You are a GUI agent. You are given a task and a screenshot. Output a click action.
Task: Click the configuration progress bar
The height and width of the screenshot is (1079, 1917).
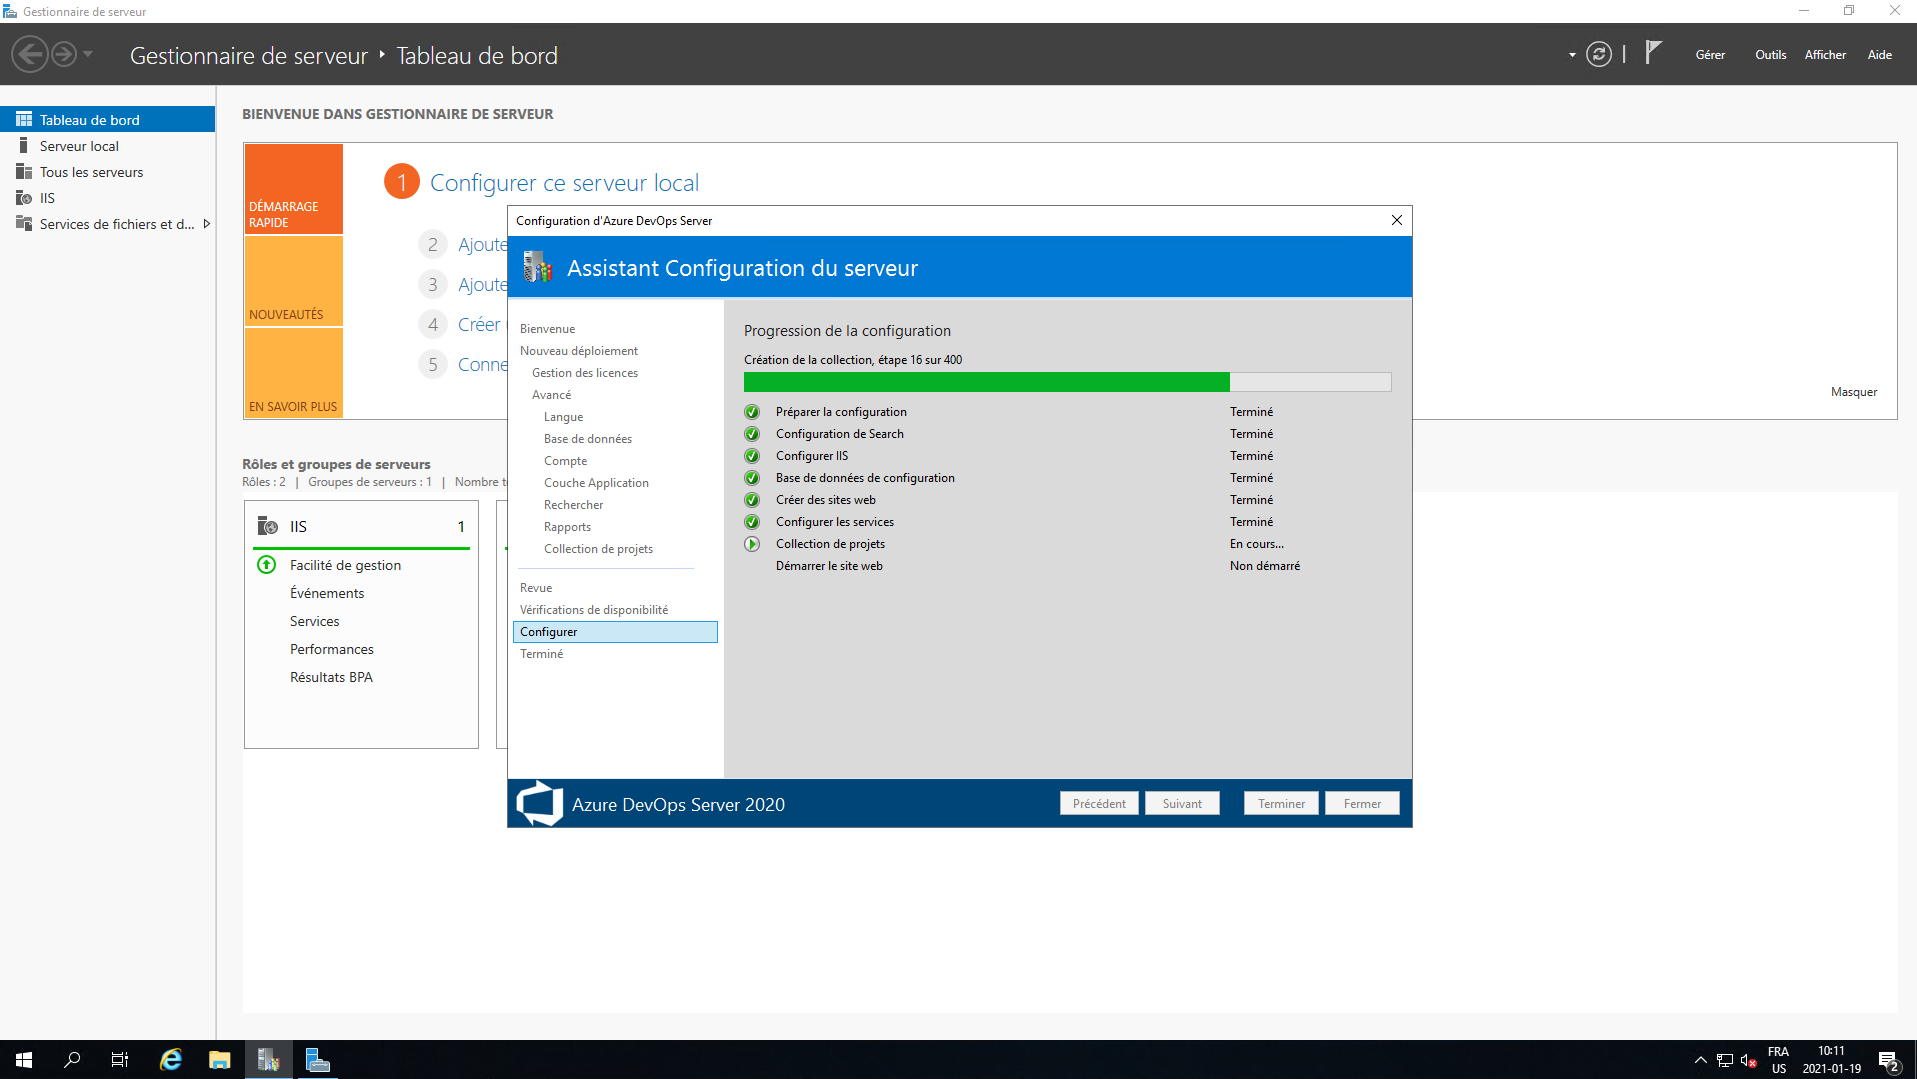click(1066, 382)
